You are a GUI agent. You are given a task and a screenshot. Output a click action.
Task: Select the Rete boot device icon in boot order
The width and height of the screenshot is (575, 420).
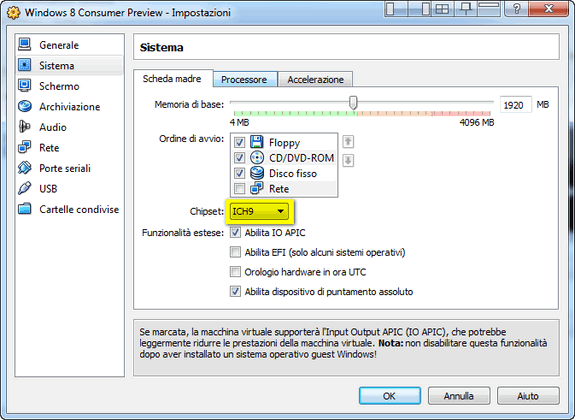click(x=257, y=188)
